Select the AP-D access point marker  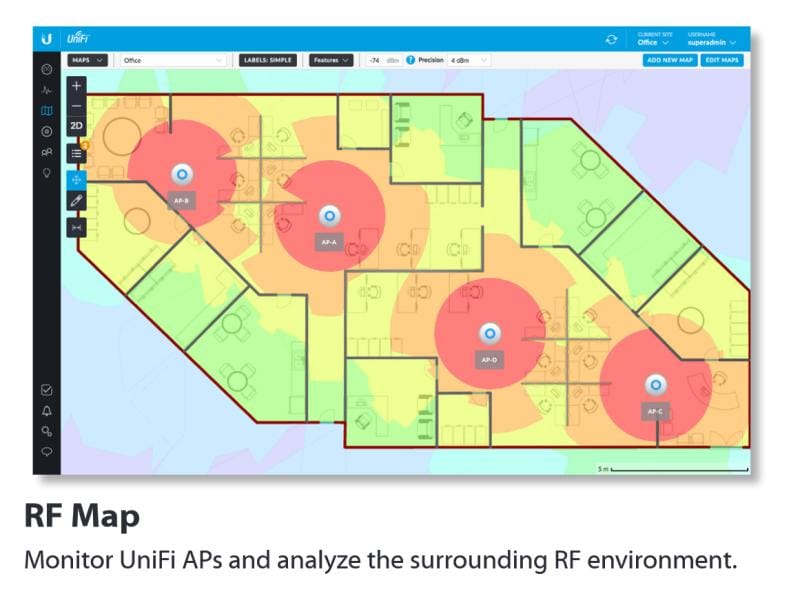coord(489,334)
